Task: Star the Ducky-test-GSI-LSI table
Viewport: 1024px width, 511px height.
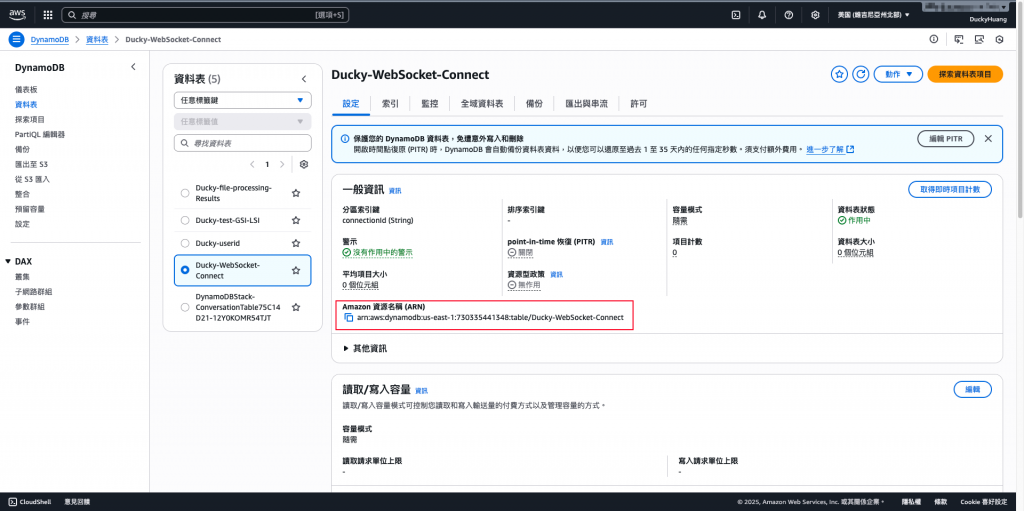Action: point(296,220)
